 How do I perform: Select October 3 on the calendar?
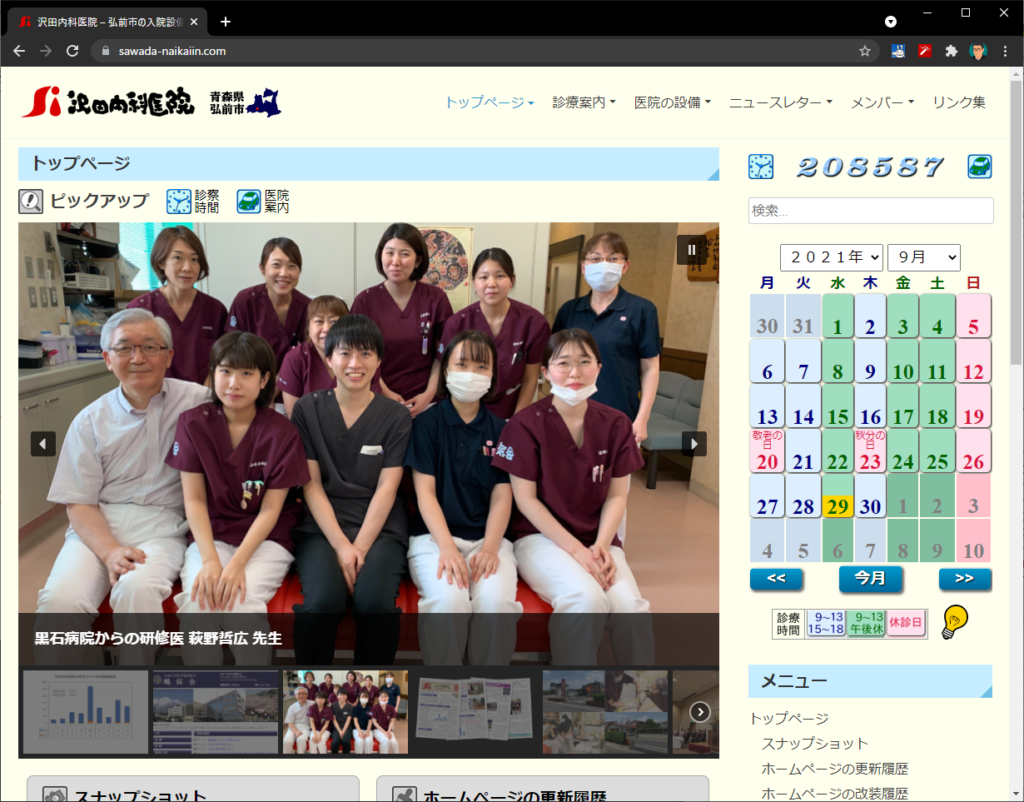click(973, 496)
